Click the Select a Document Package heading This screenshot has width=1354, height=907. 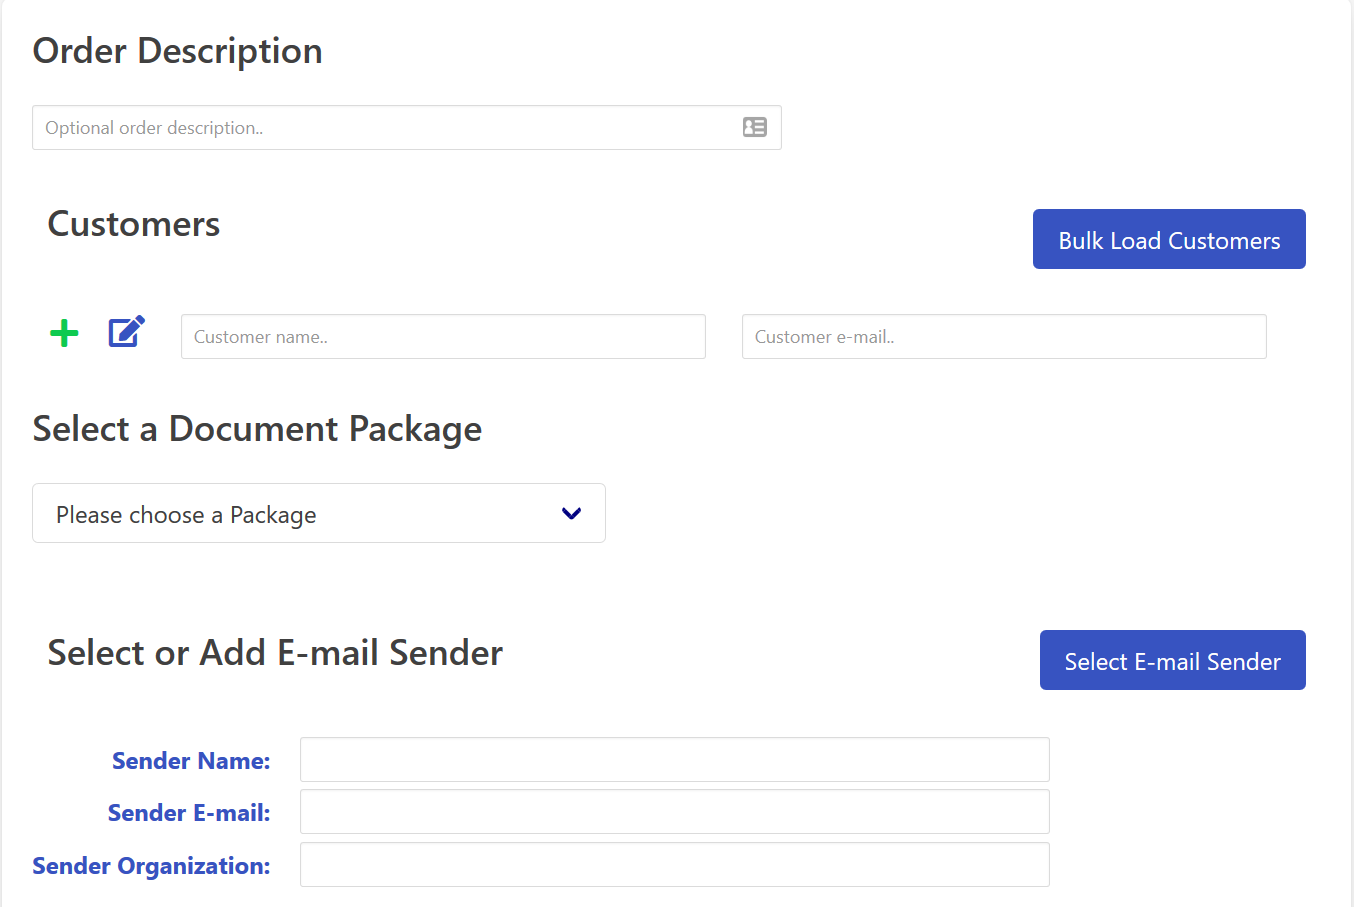[x=257, y=429]
